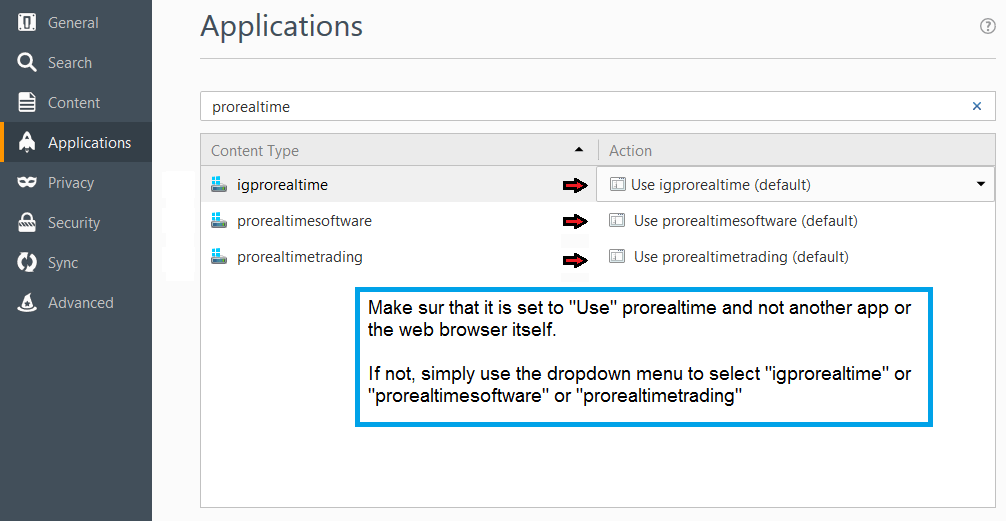Click the Advanced wizard hat icon
Screen dimensions: 1006x521
click(27, 303)
